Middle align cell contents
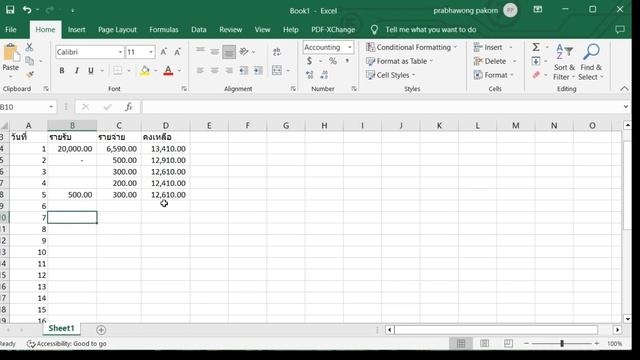640x360 pixels. click(x=214, y=51)
